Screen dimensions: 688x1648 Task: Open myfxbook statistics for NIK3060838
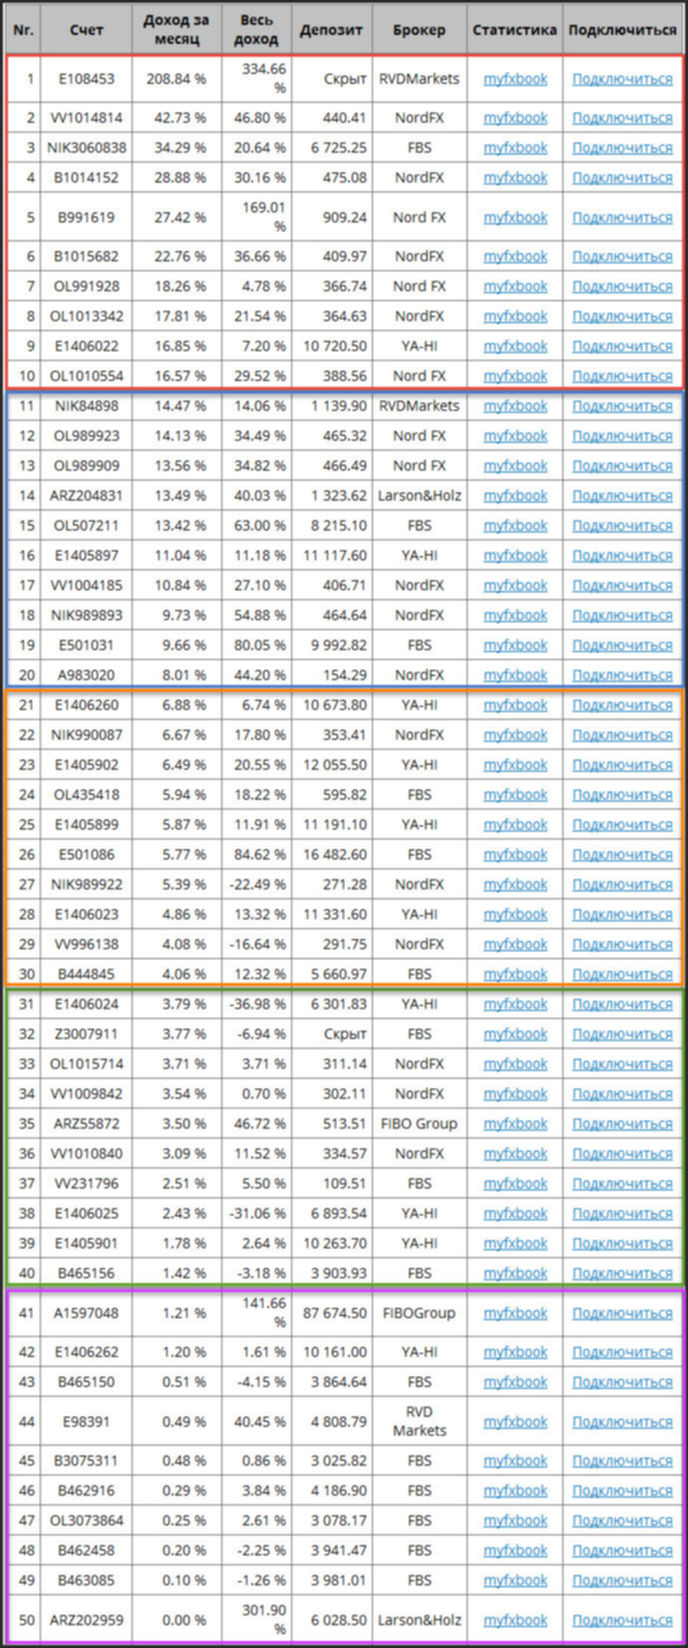pos(515,148)
